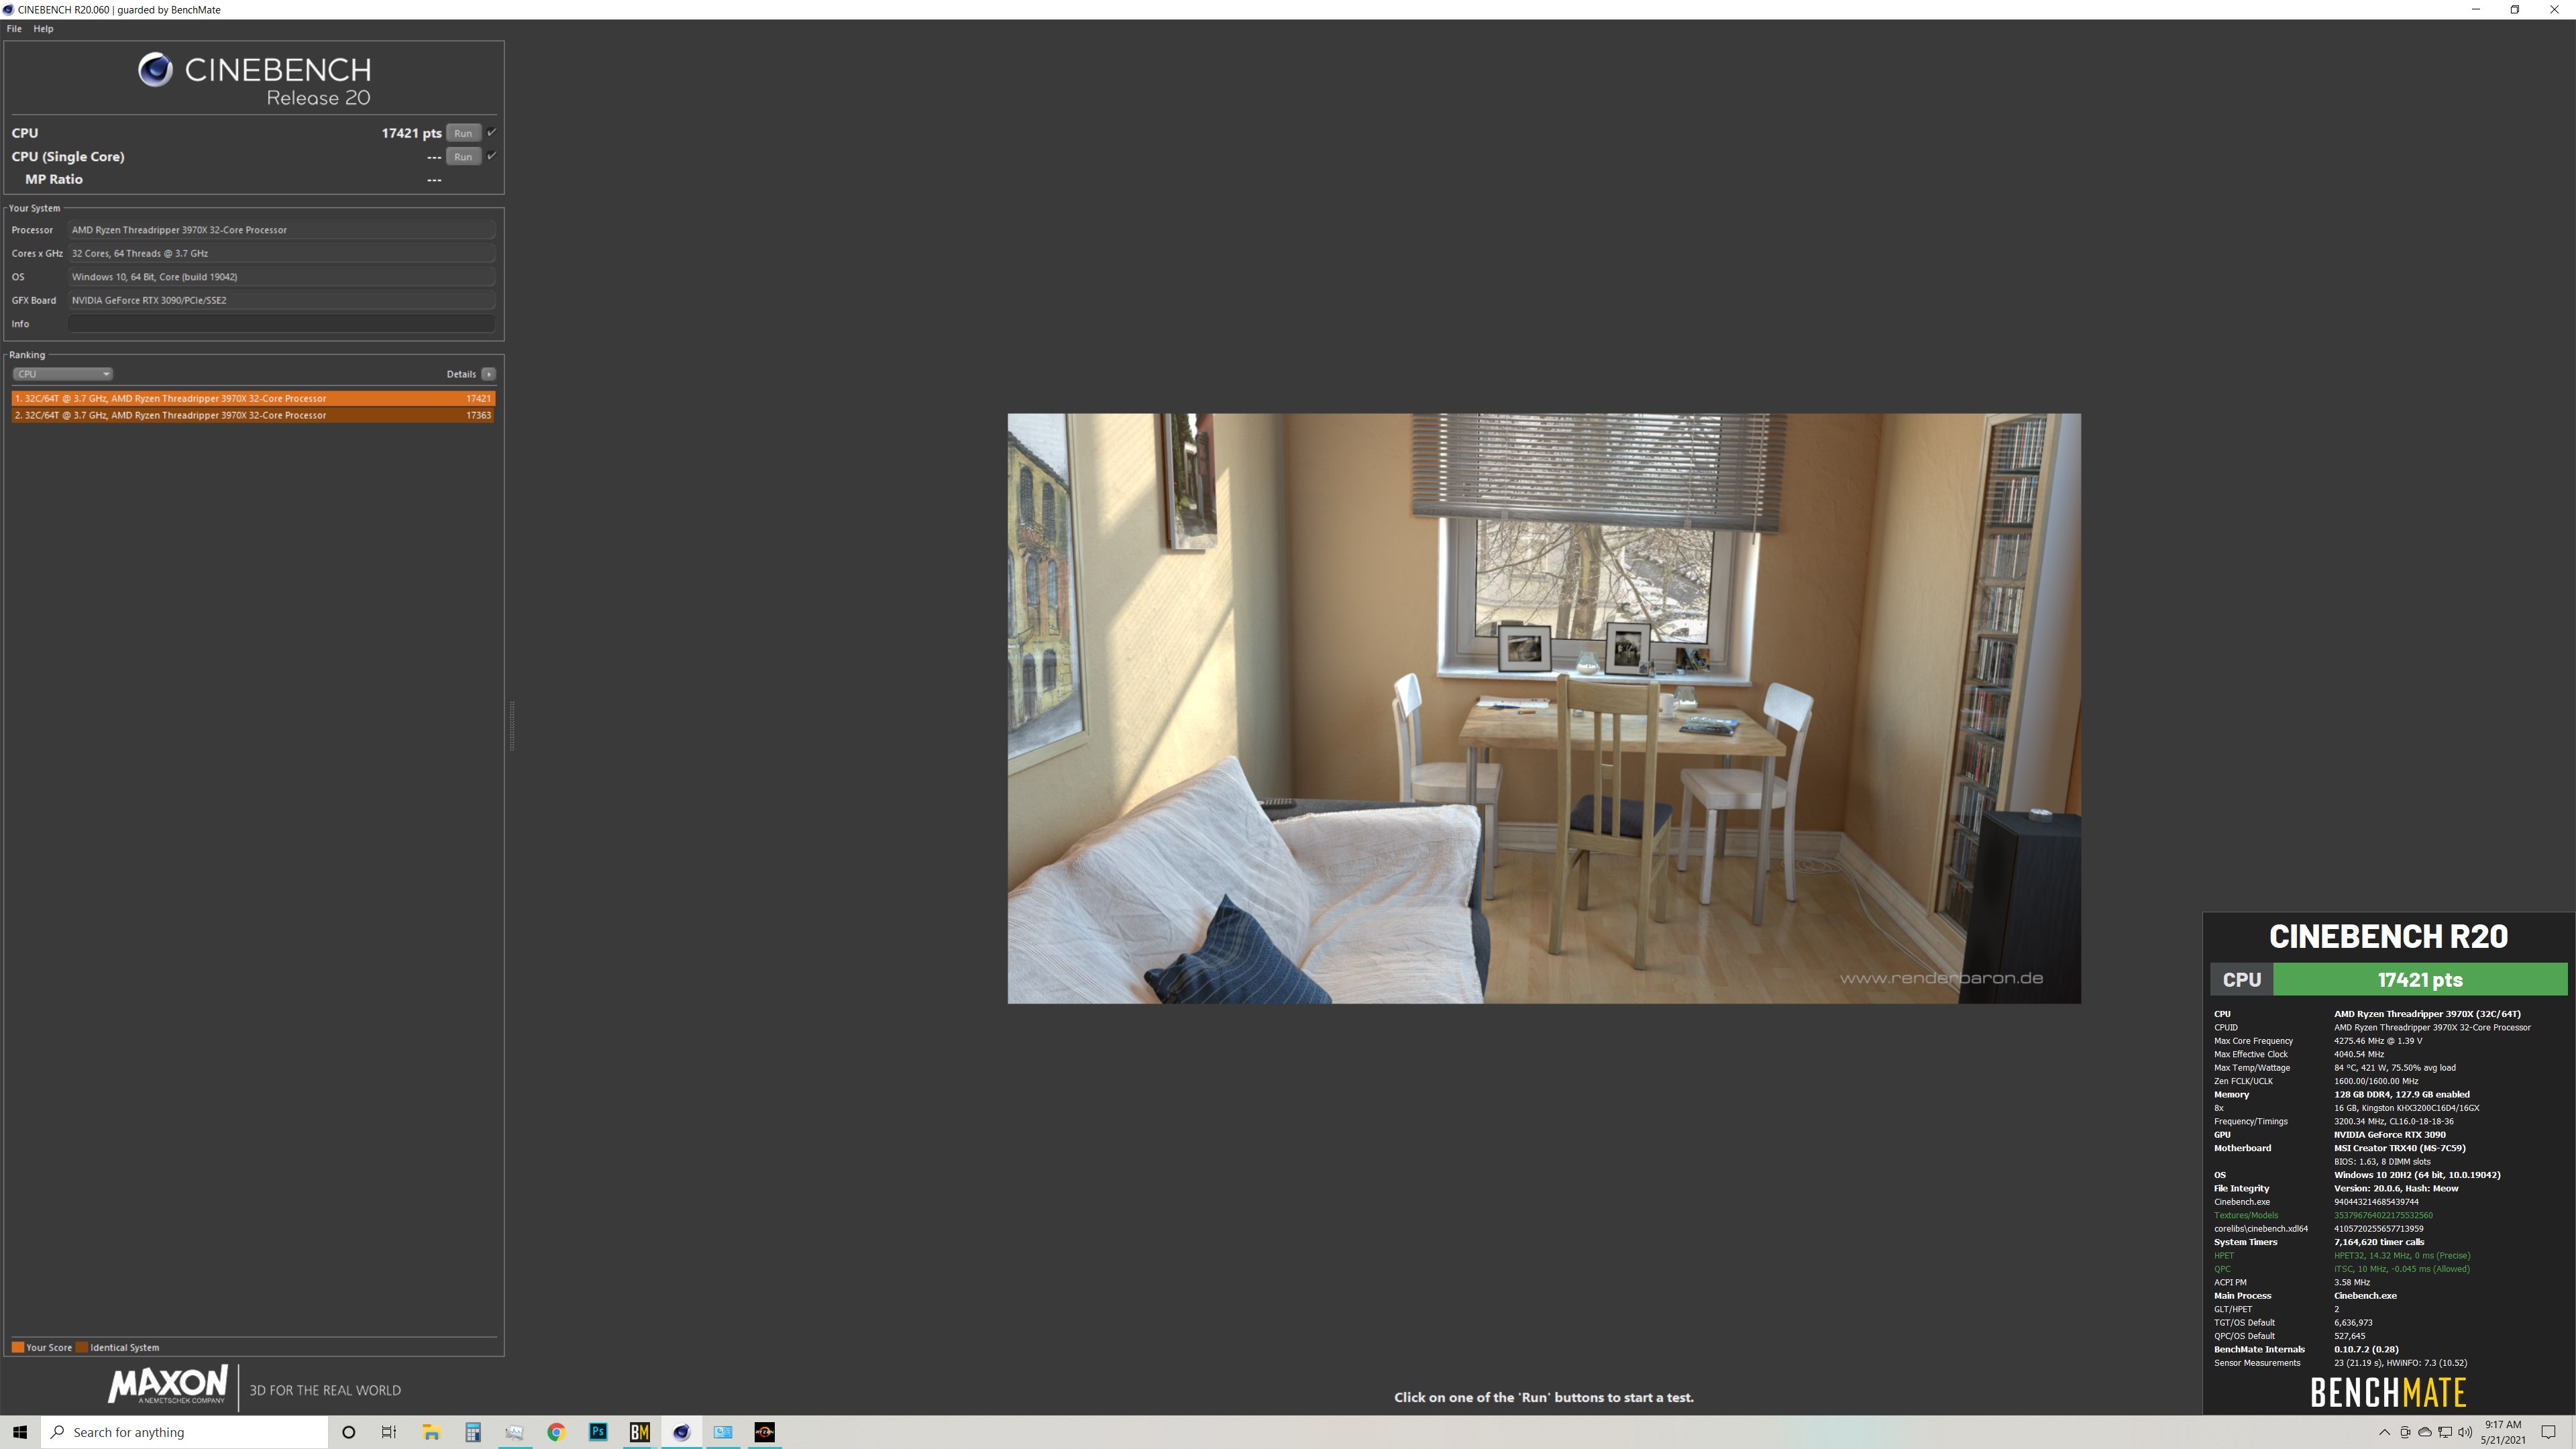Click the Cinebench window title bar icon
Image resolution: width=2576 pixels, height=1449 pixels.
coord(8,9)
